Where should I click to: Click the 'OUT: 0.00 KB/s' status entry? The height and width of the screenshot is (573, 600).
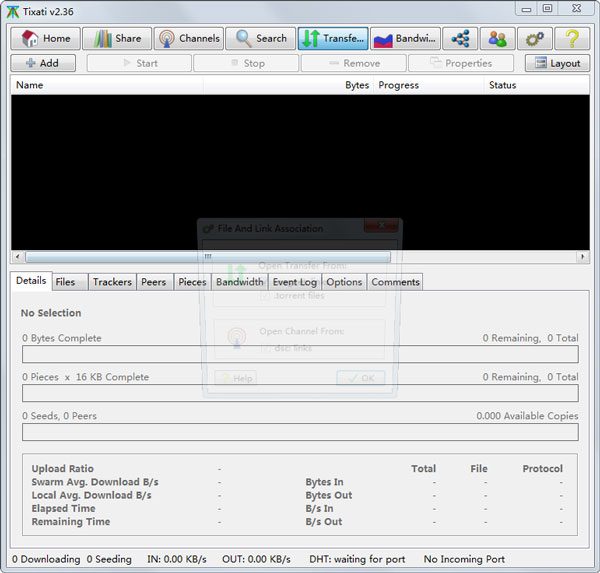(x=256, y=559)
